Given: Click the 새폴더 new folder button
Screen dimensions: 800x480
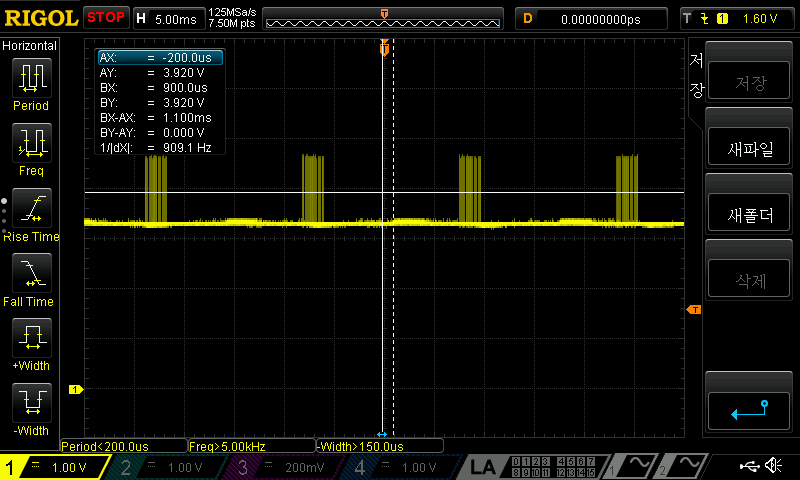Looking at the screenshot, I should click(749, 213).
